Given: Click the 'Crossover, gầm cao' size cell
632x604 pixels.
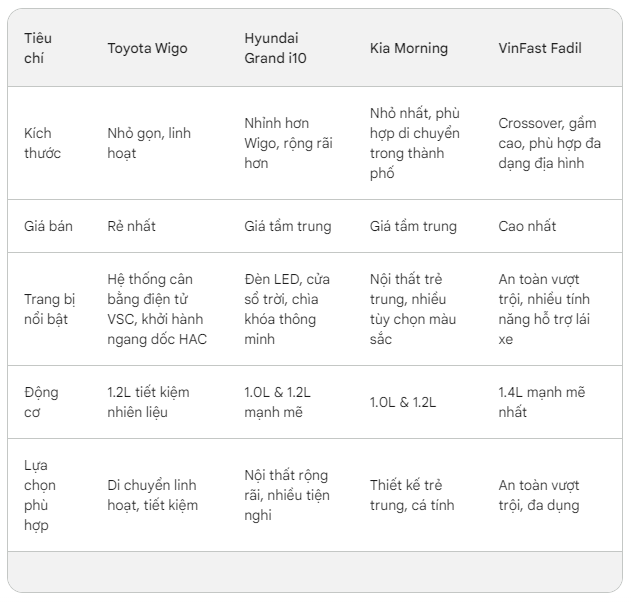Looking at the screenshot, I should click(549, 143).
